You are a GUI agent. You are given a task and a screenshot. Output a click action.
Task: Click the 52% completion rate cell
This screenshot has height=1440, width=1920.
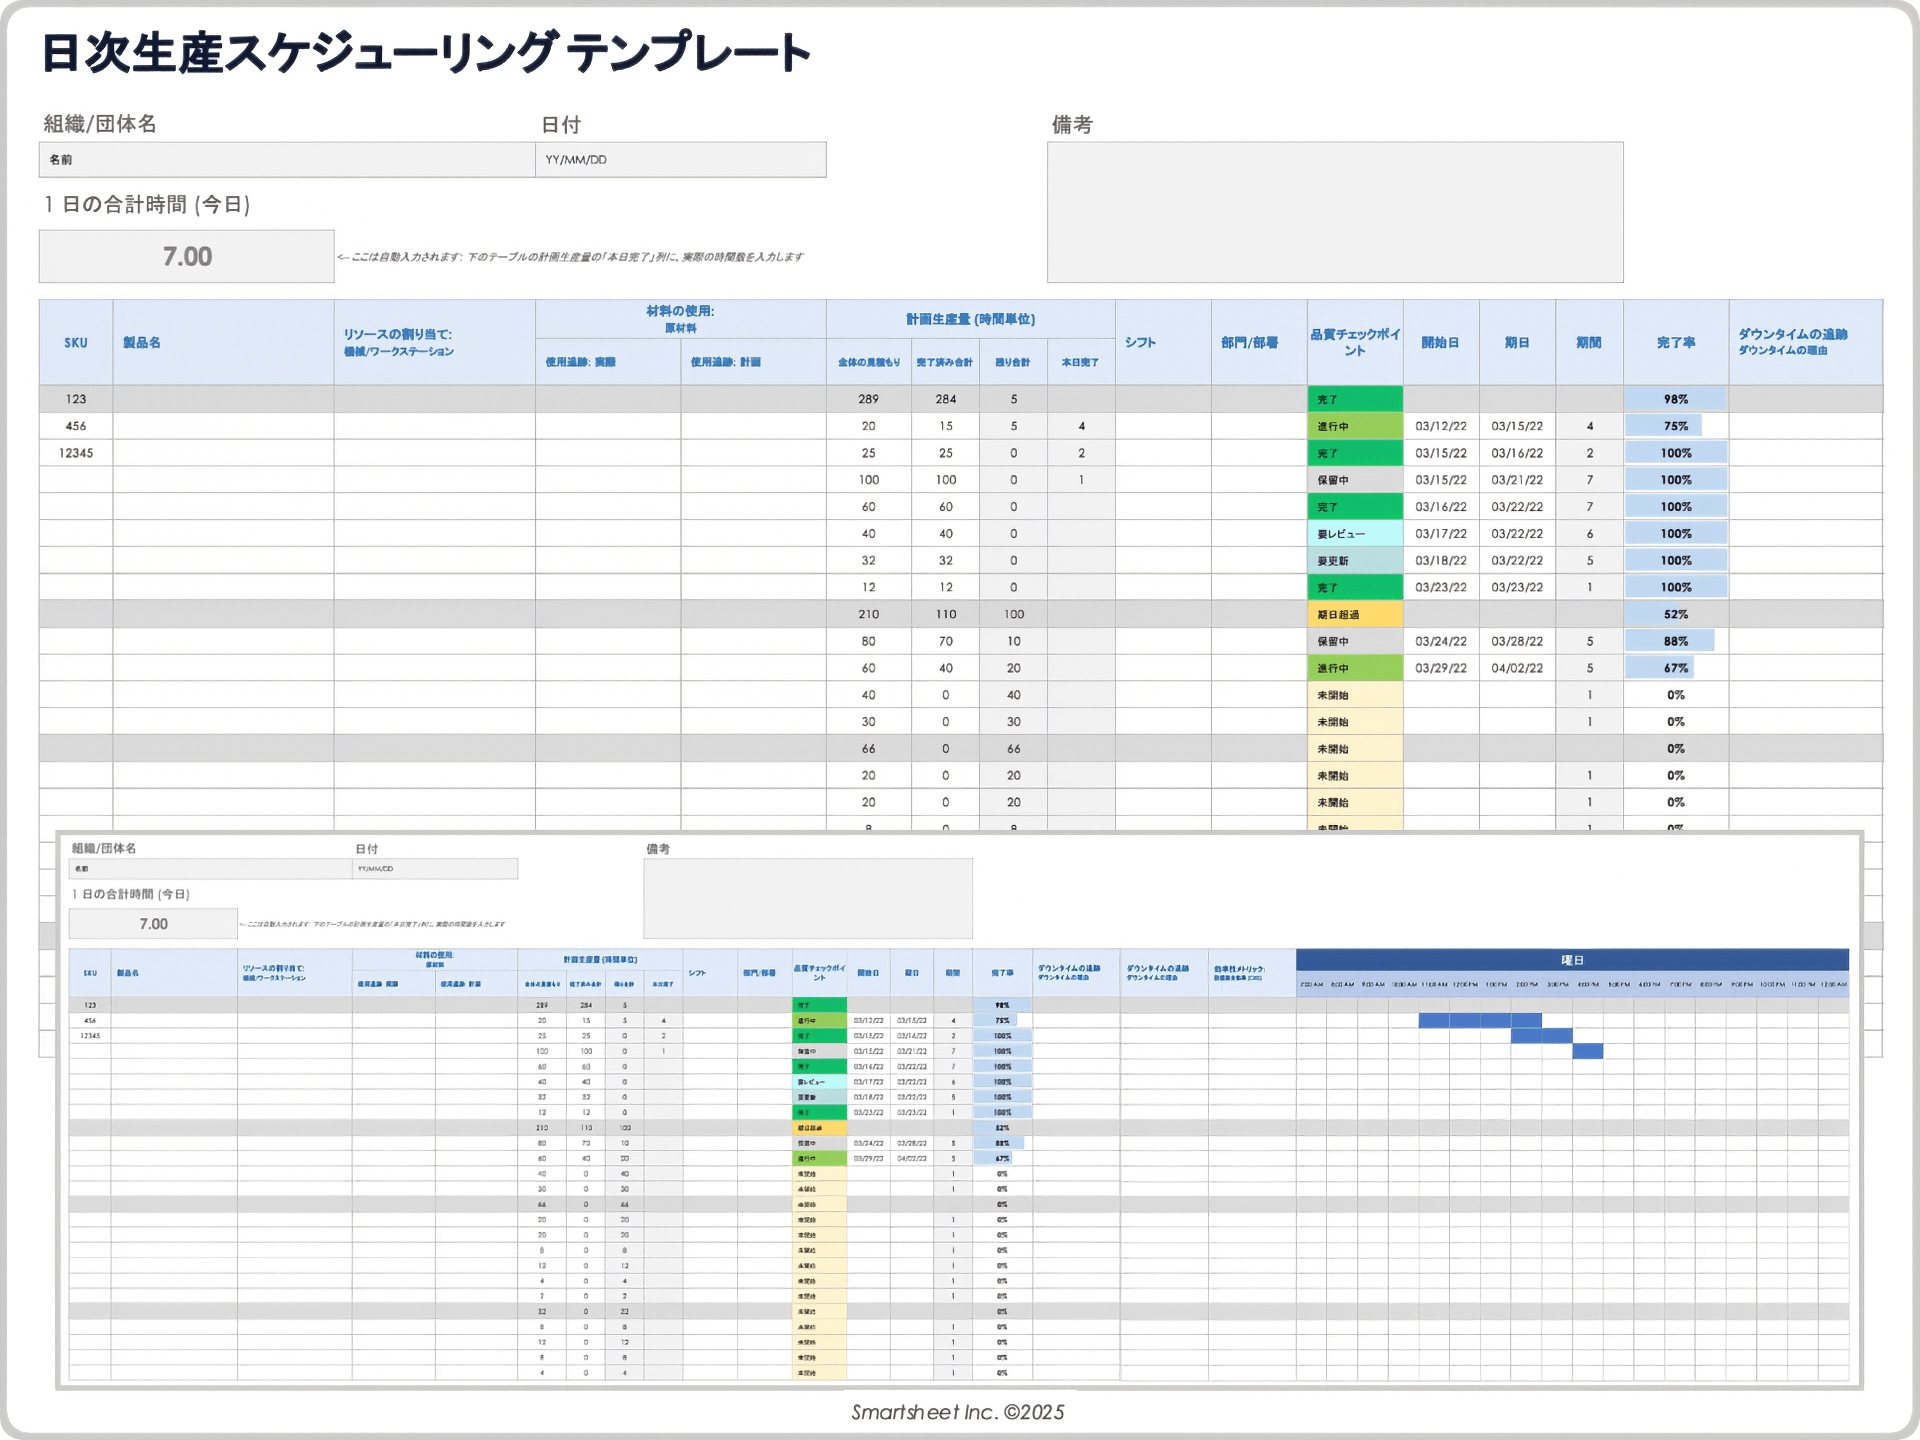[1676, 614]
